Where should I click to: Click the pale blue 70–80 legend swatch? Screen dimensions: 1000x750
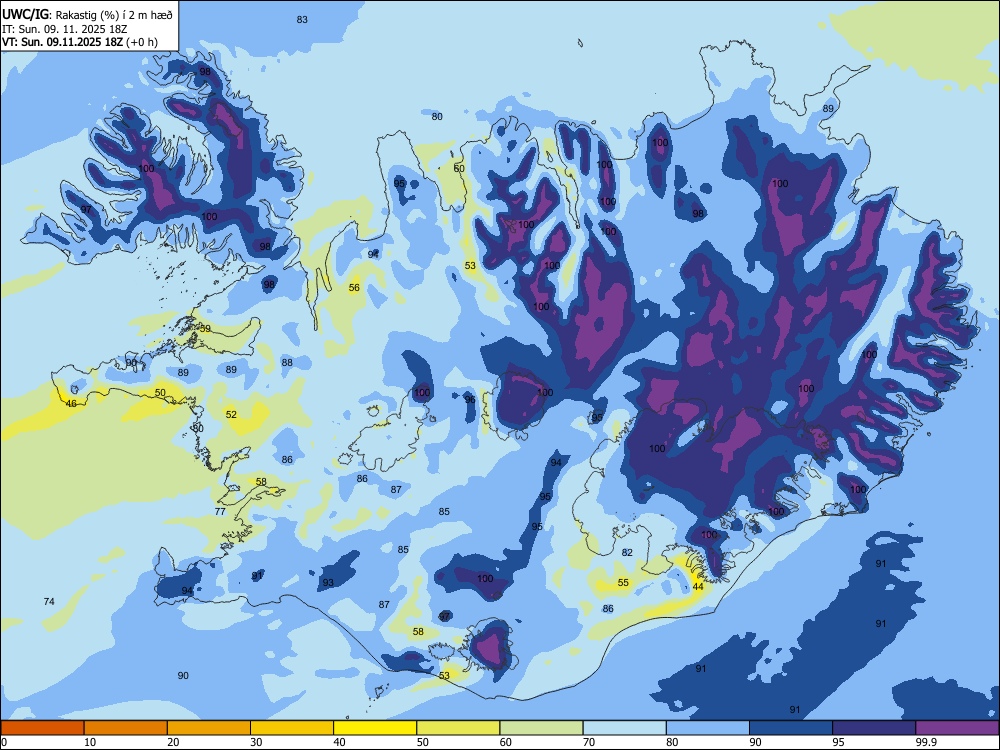pos(624,728)
